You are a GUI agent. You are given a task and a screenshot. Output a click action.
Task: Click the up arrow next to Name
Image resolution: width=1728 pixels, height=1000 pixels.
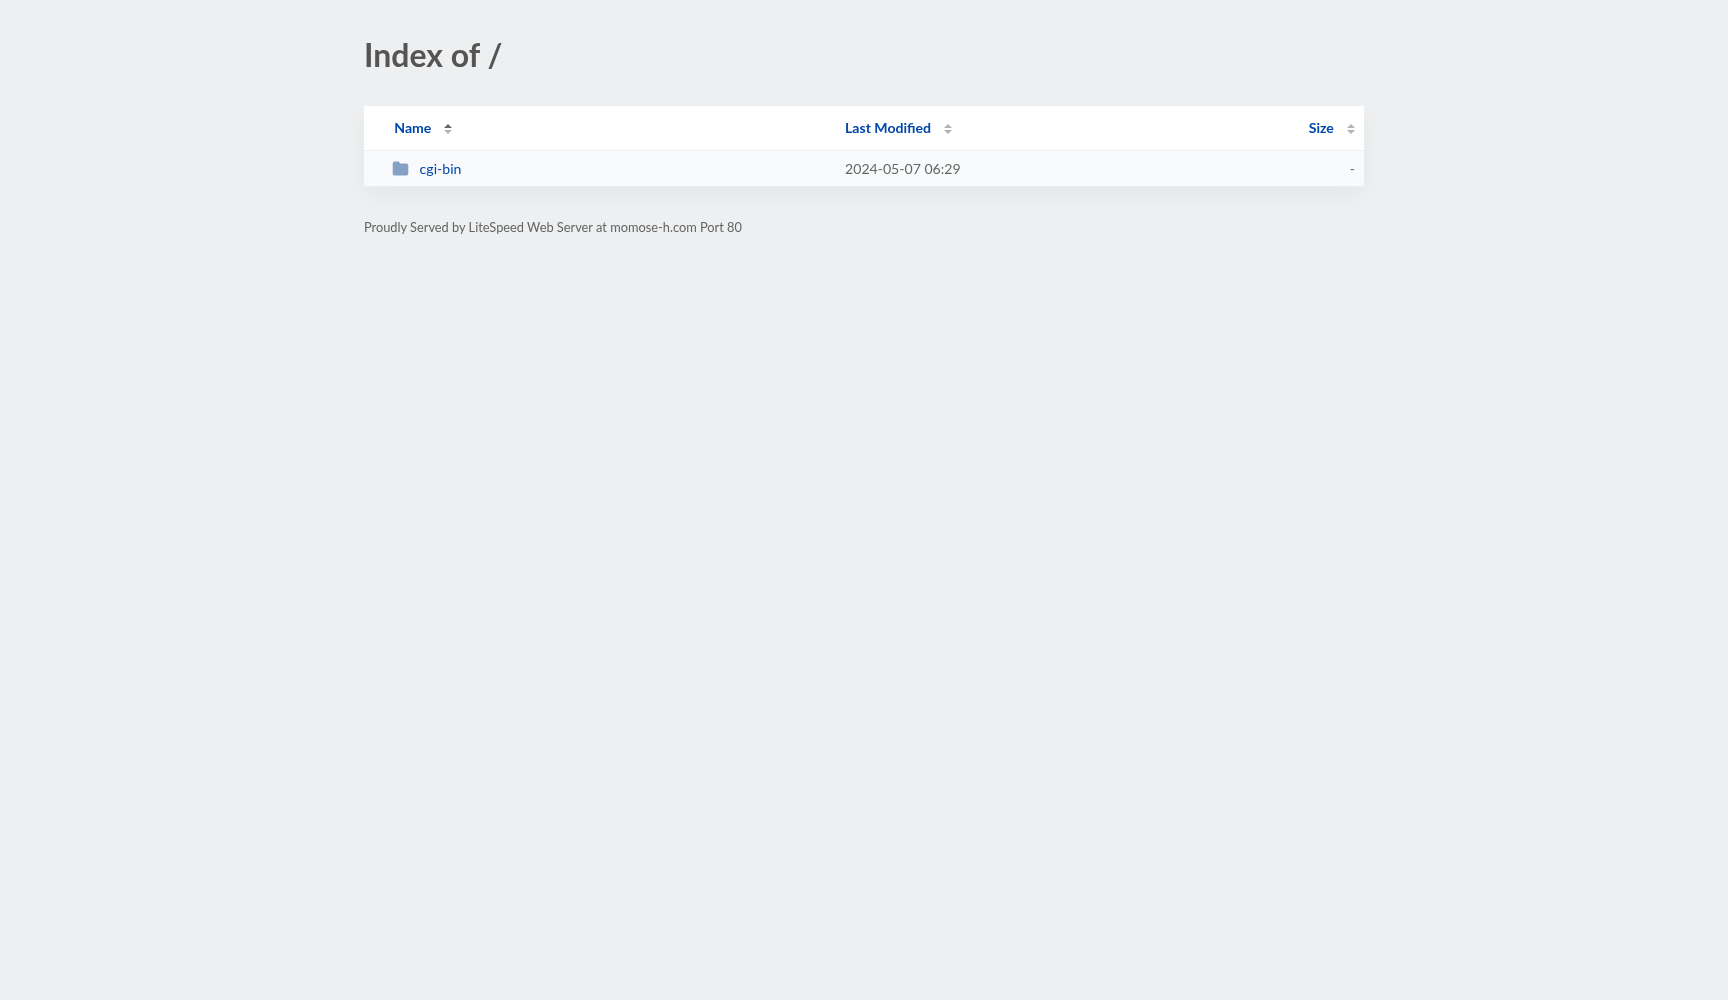pyautogui.click(x=448, y=125)
